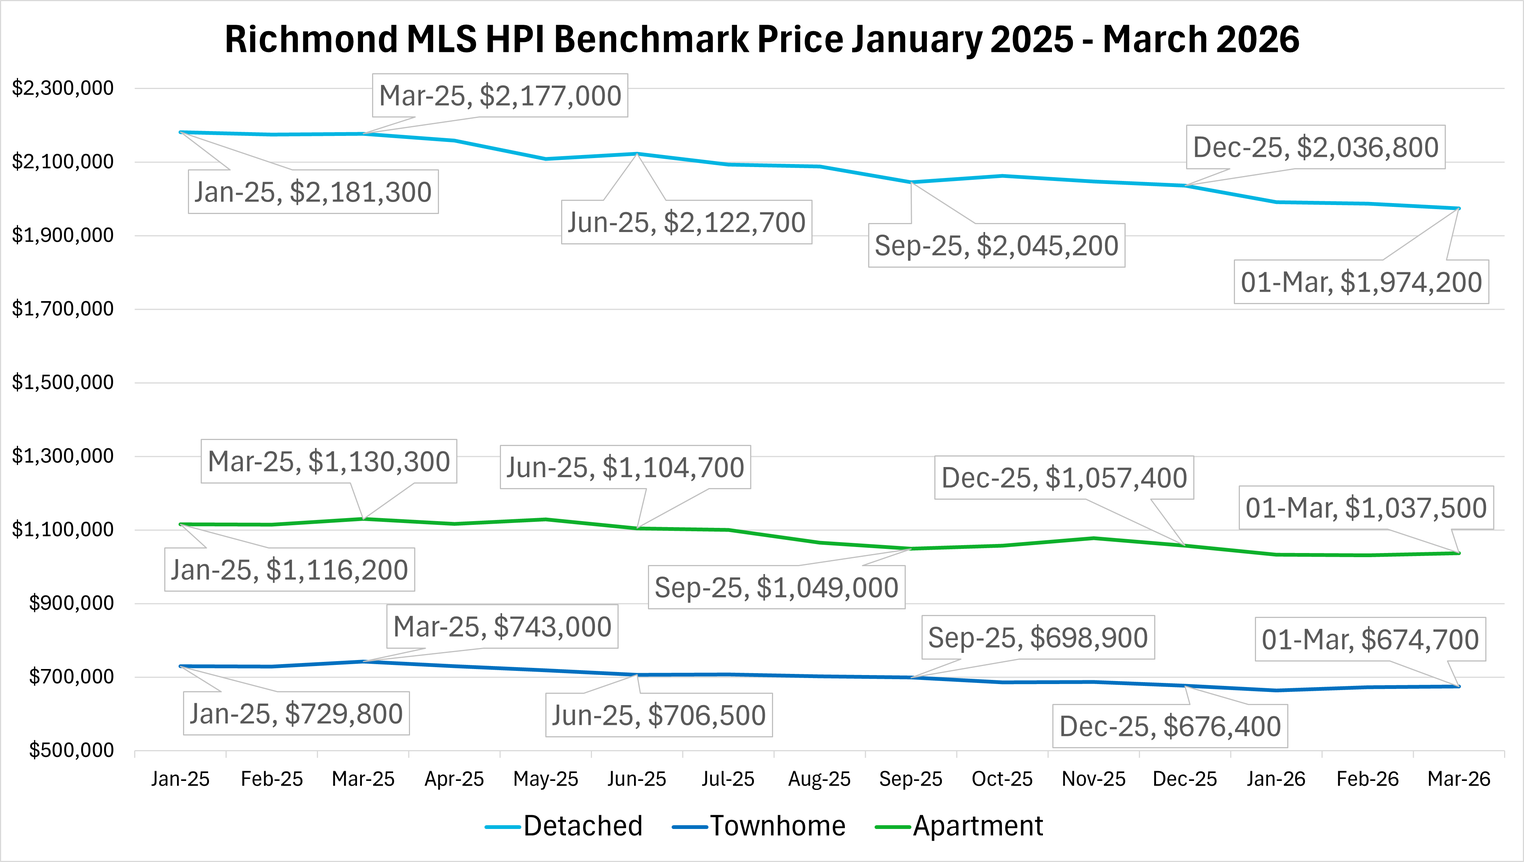Select the Jun-25, $2,122,700 callout
Image resolution: width=1524 pixels, height=862 pixels.
(686, 222)
